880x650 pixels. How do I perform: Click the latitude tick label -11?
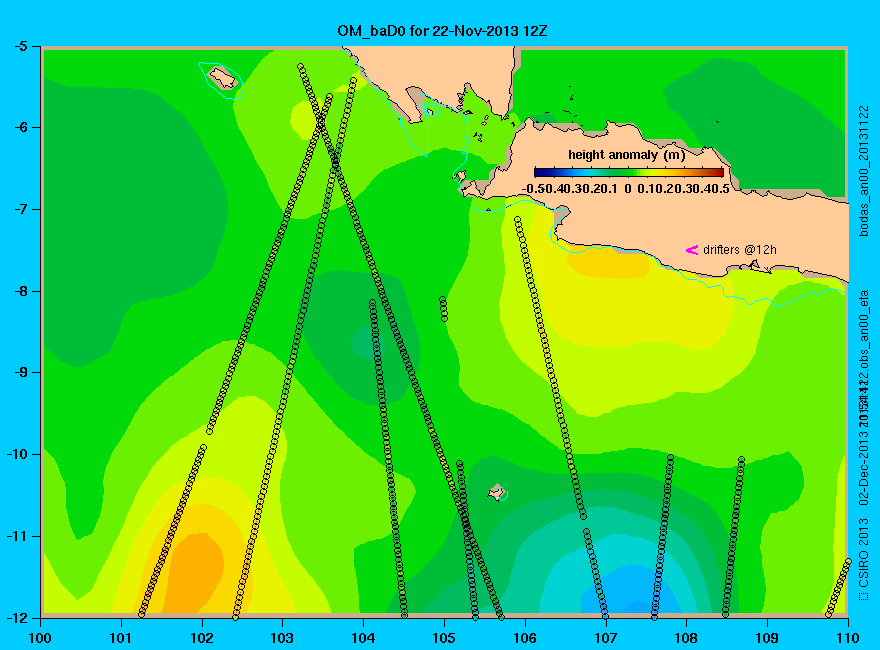[x=16, y=536]
